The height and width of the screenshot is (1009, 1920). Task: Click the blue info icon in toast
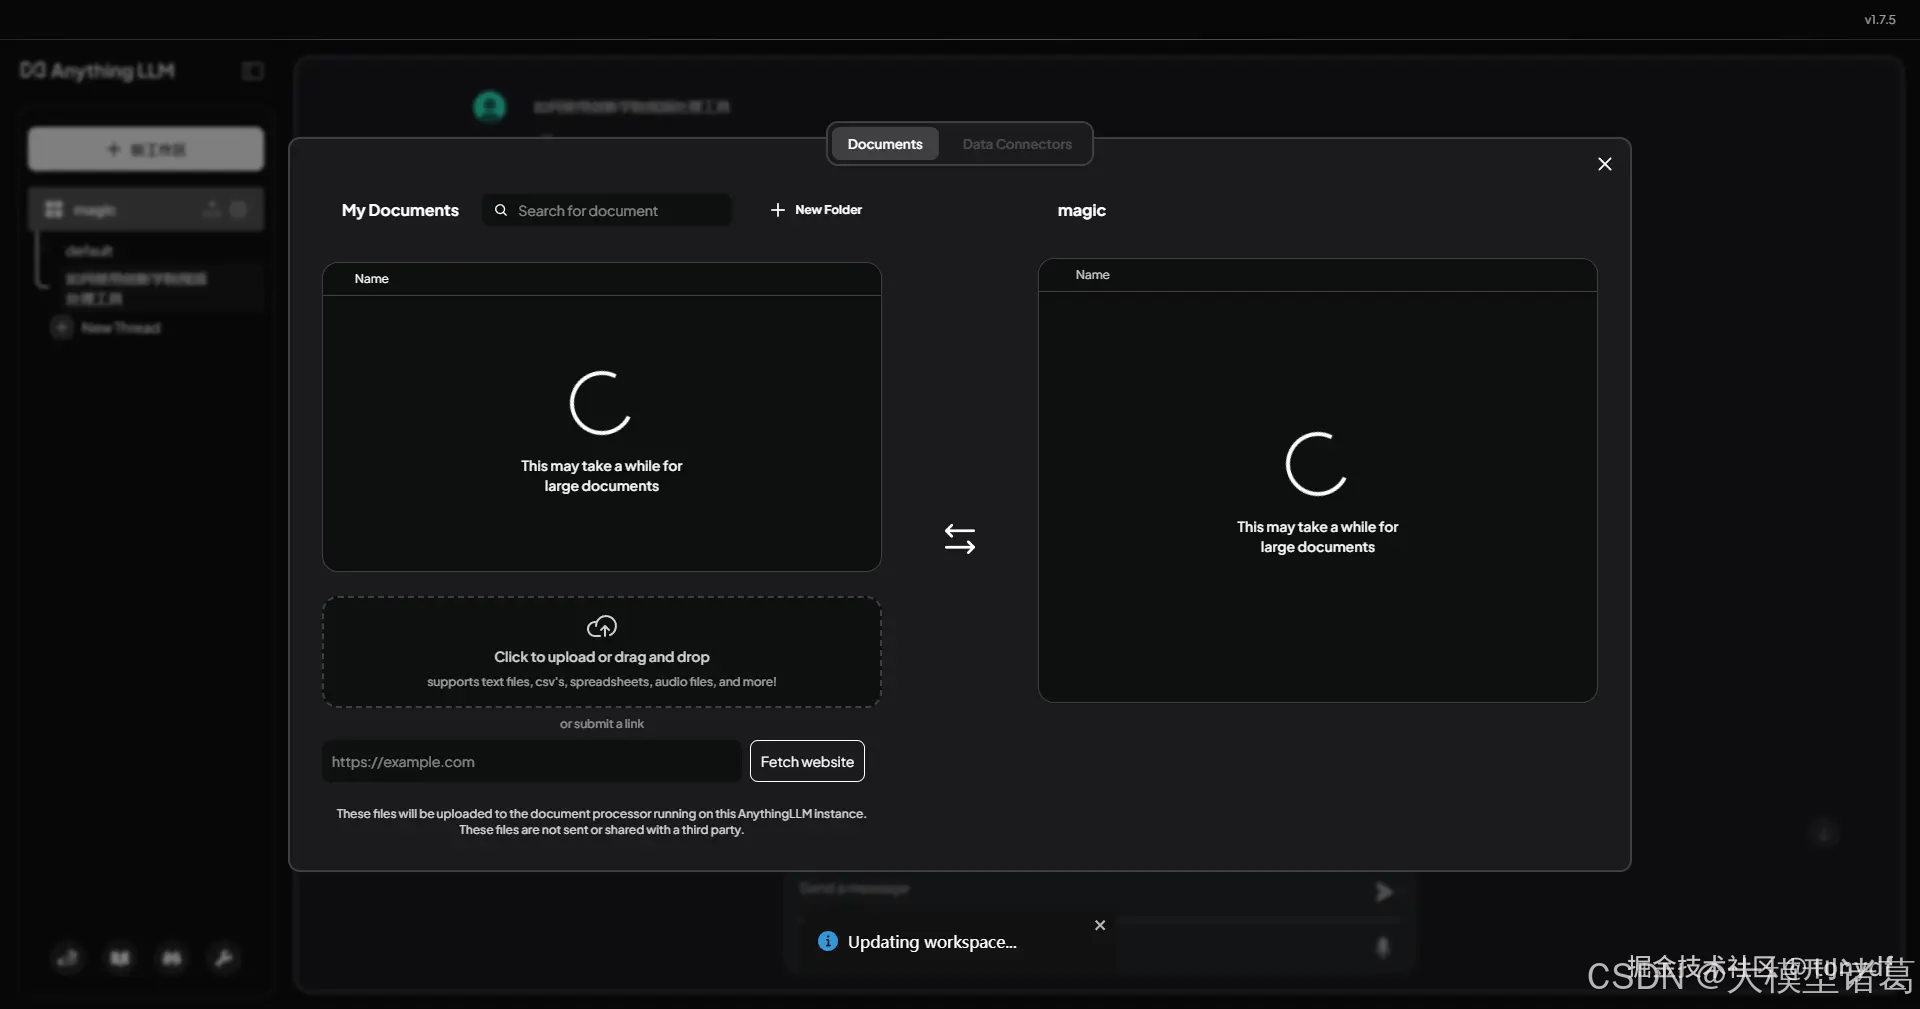828,941
